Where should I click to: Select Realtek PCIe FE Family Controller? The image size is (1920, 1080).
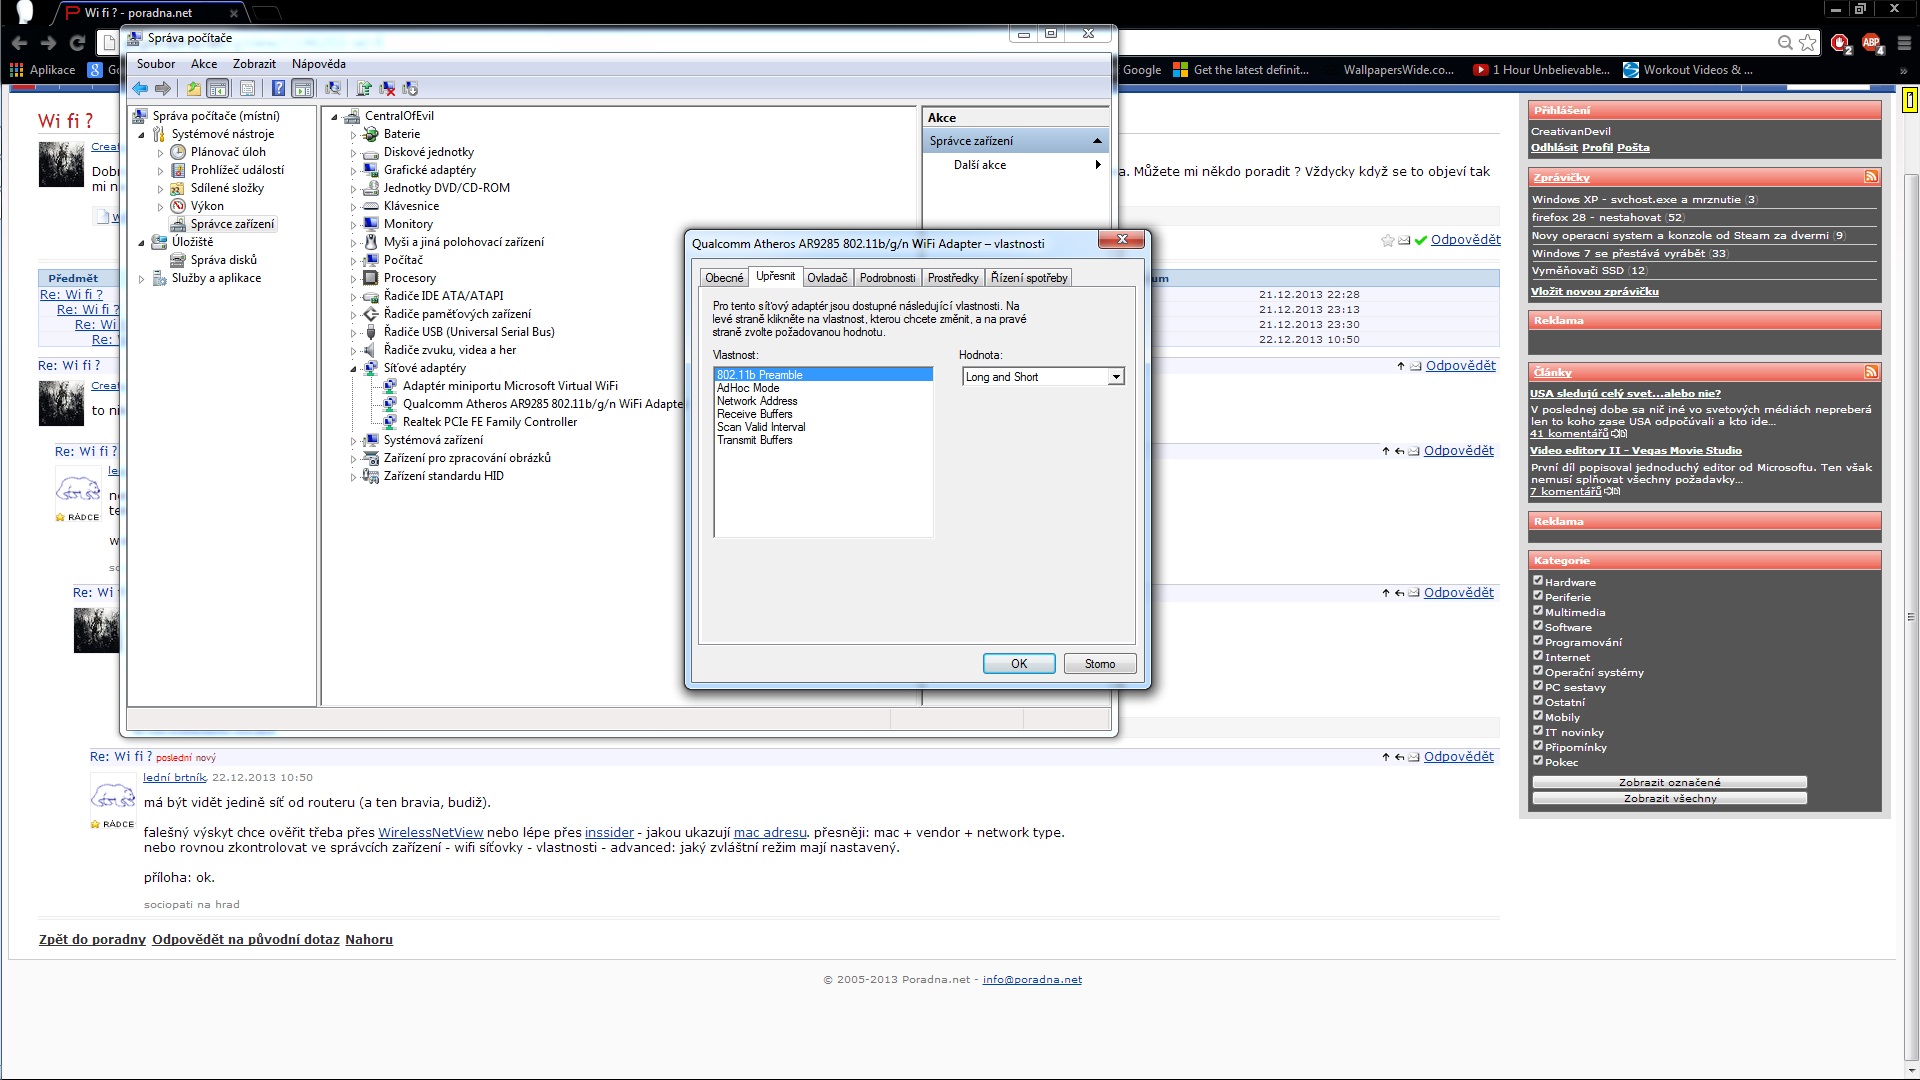tap(490, 422)
